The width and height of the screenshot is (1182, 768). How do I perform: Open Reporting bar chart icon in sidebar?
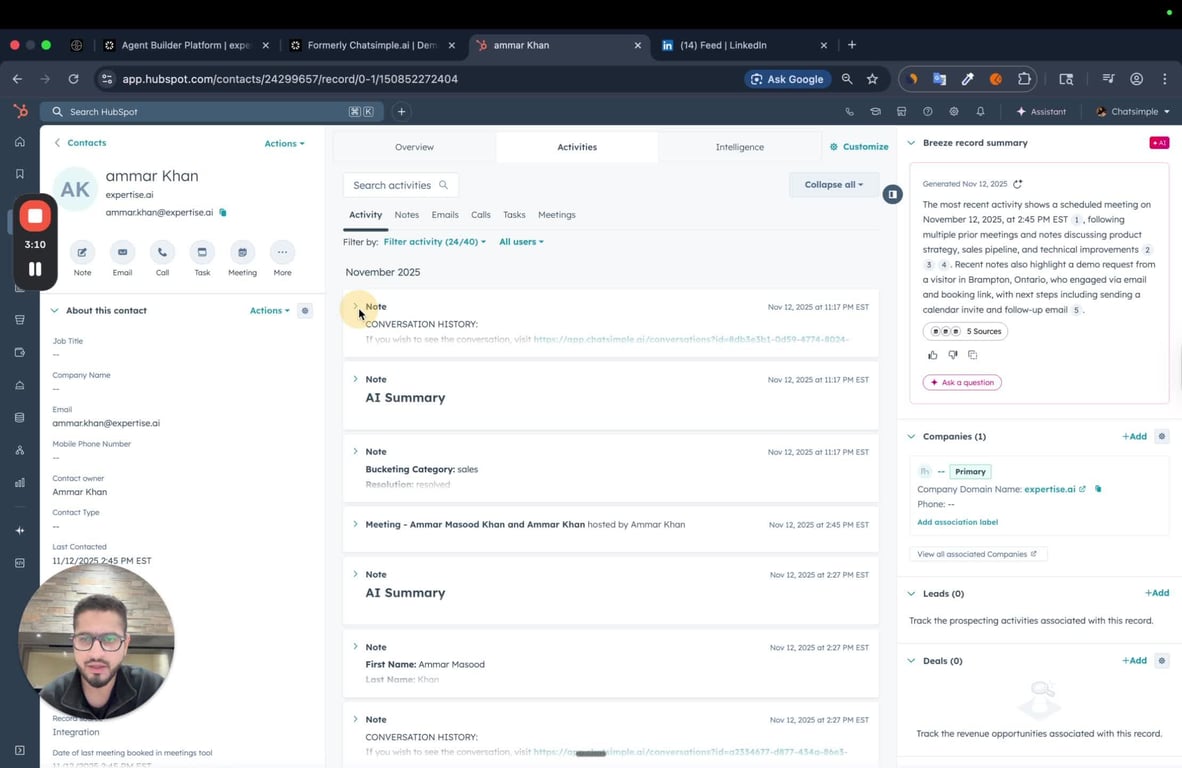coord(20,482)
